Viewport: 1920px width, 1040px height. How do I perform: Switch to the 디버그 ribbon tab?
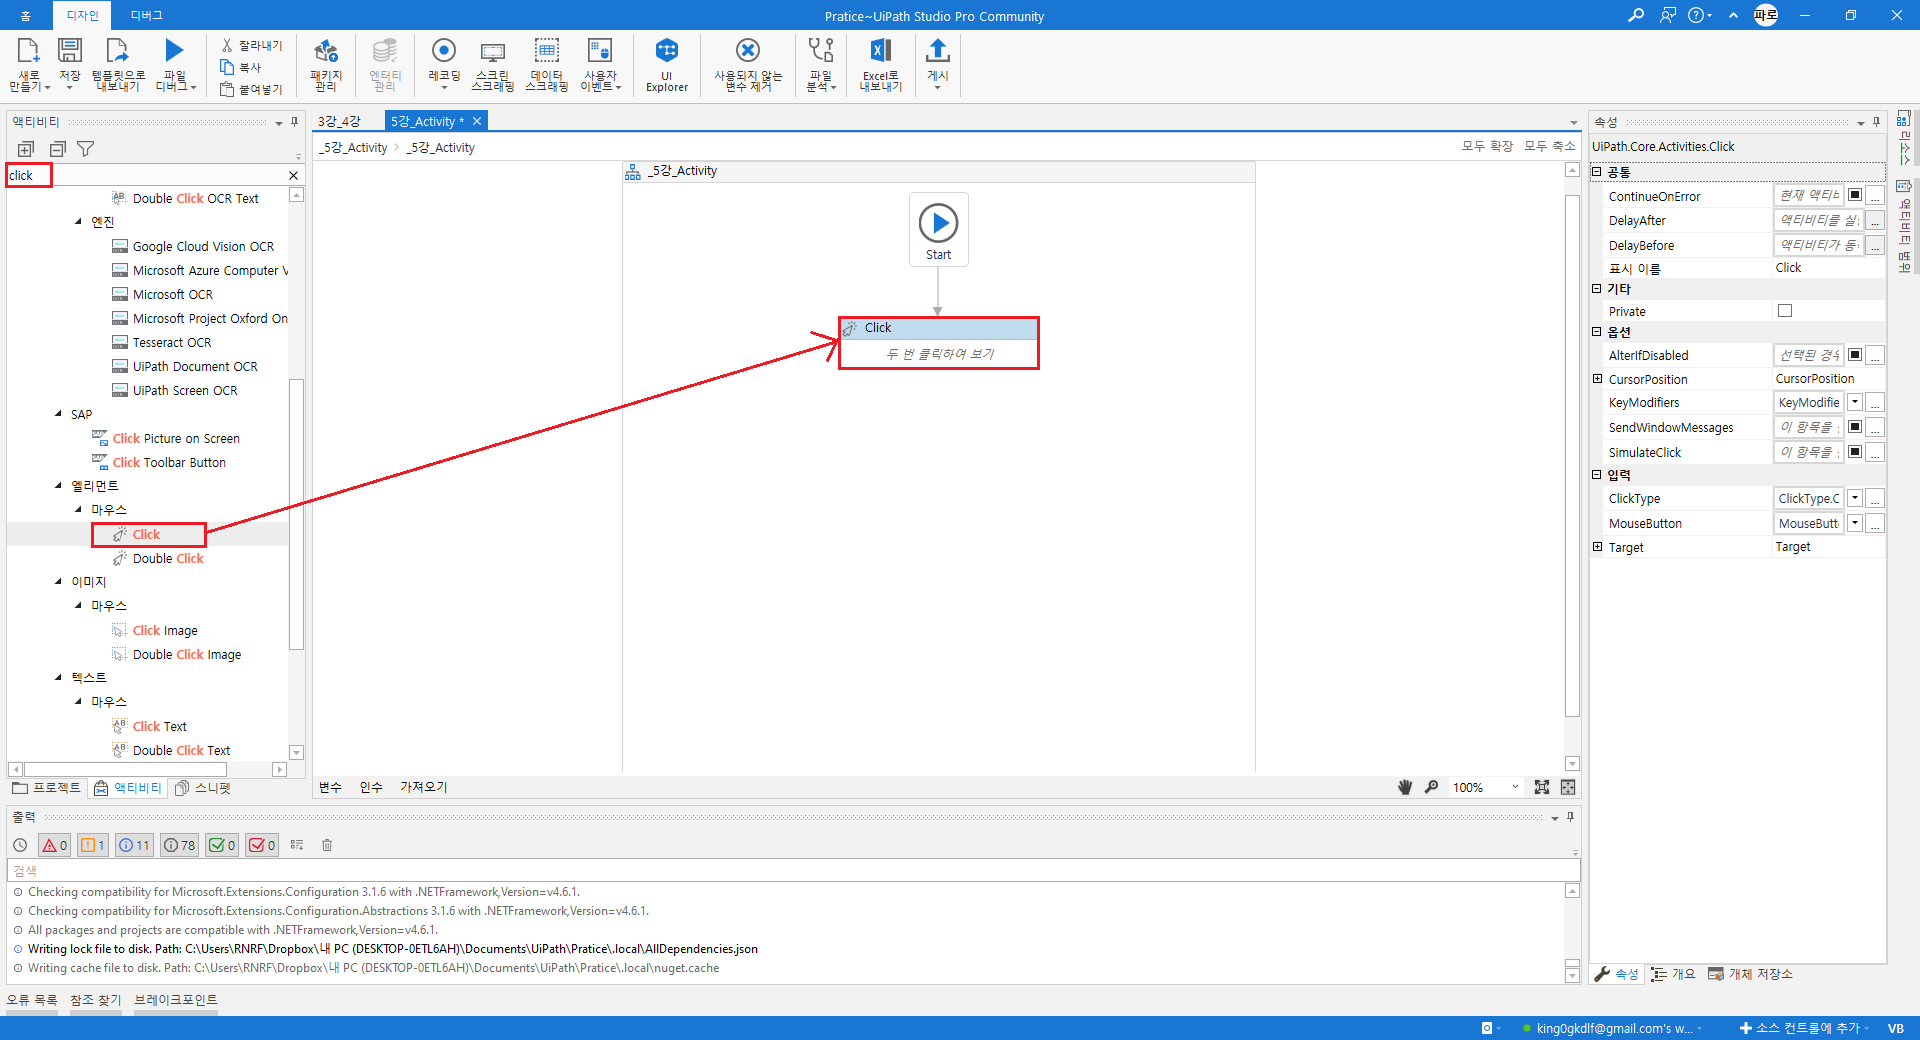[147, 15]
